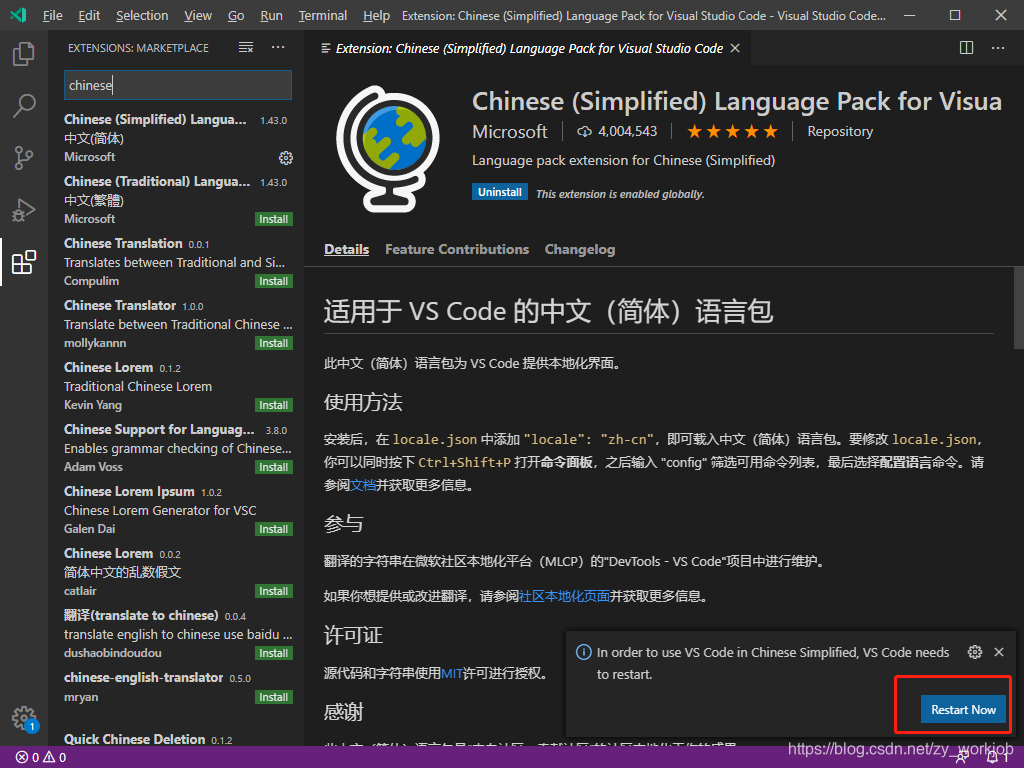This screenshot has height=768, width=1024.
Task: Clear extensions search results icon
Action: [246, 47]
